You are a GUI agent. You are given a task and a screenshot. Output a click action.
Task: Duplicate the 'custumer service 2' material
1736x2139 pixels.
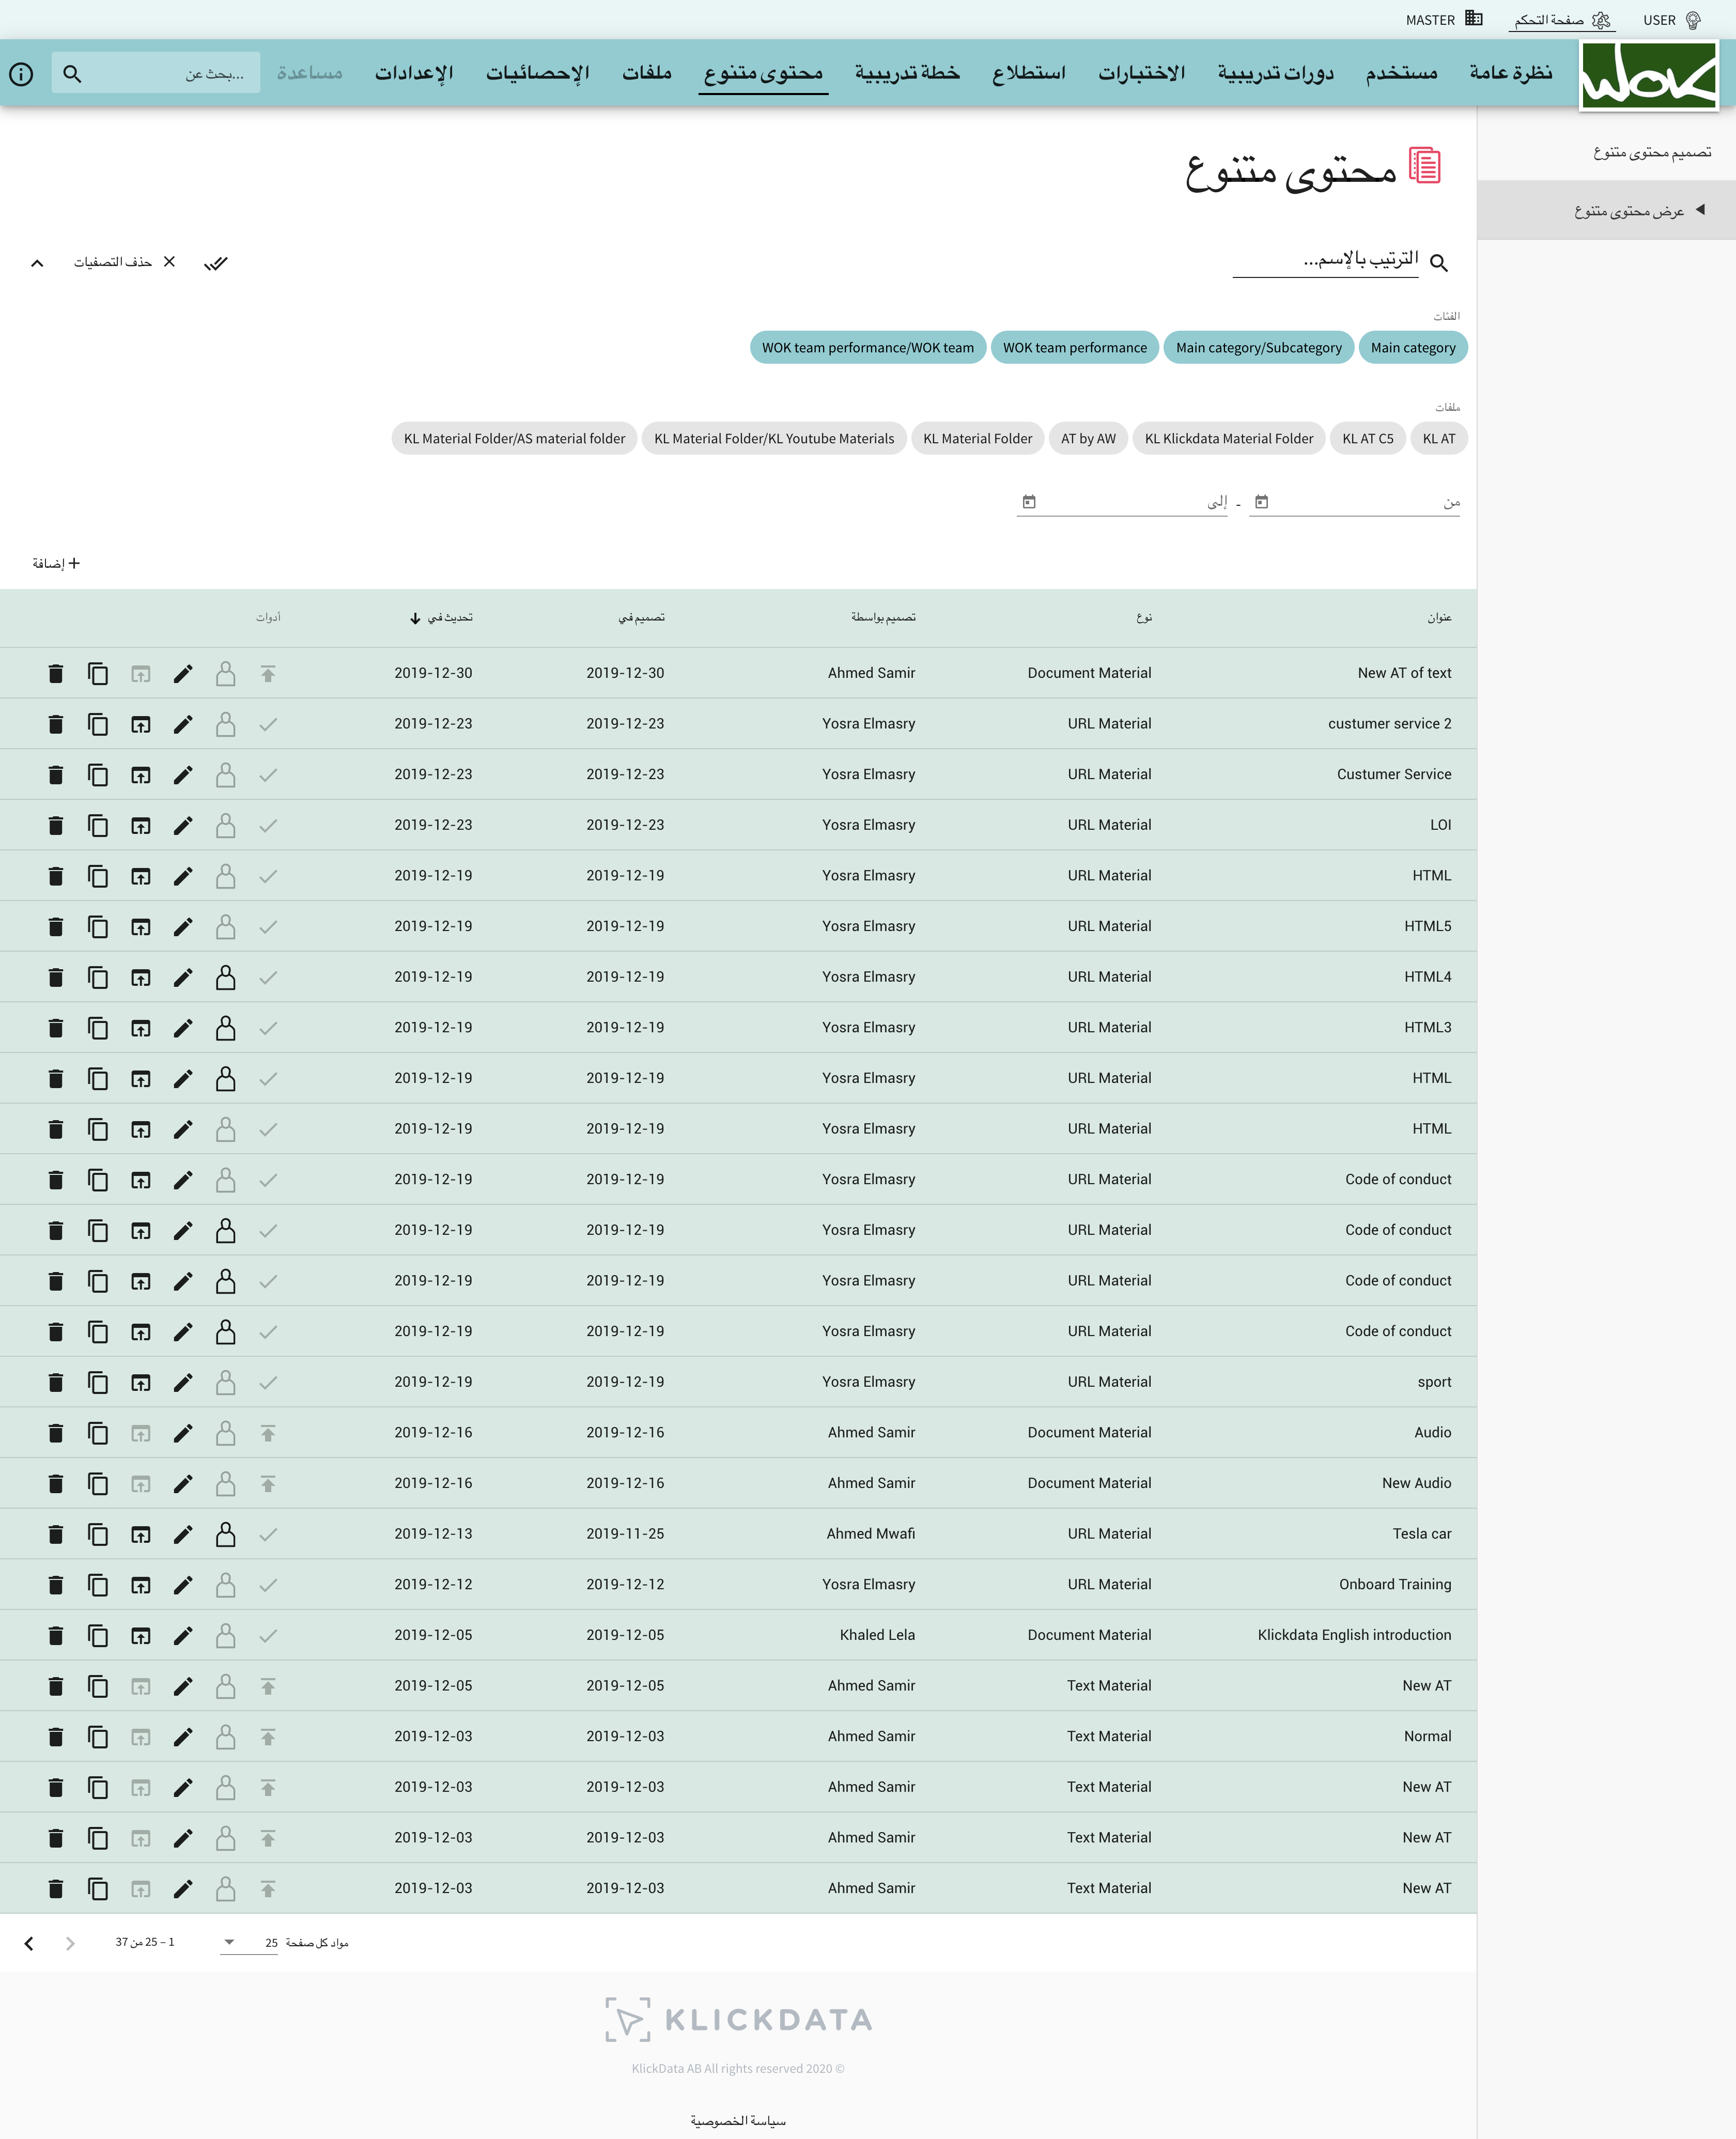coord(98,724)
